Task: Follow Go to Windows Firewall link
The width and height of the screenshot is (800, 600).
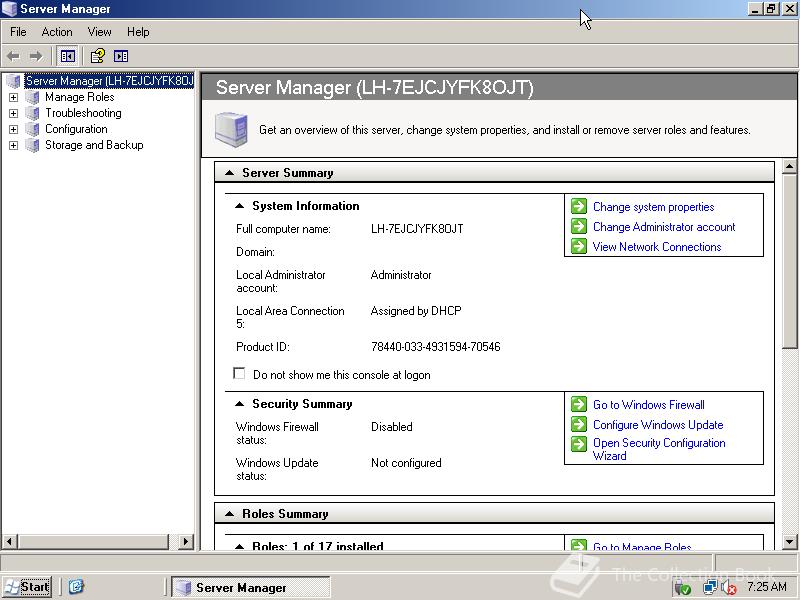Action: (648, 405)
